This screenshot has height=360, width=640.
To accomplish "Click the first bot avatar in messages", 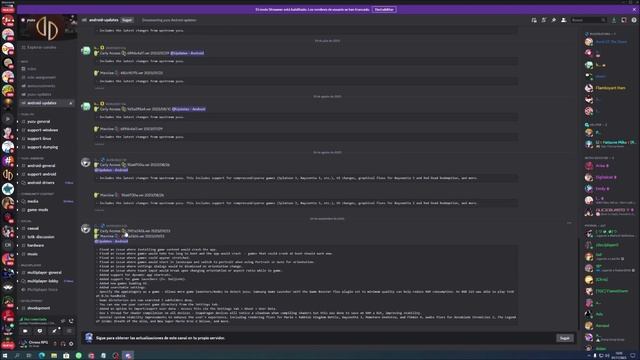I will click(x=86, y=51).
